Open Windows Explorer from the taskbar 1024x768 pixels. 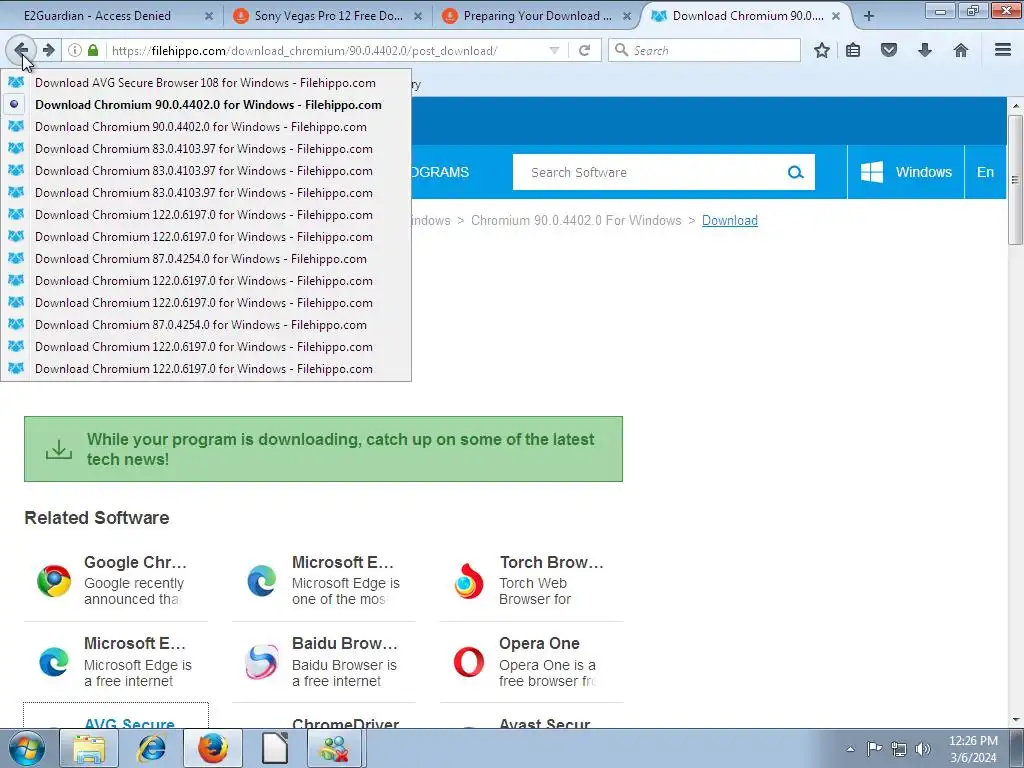(x=89, y=748)
